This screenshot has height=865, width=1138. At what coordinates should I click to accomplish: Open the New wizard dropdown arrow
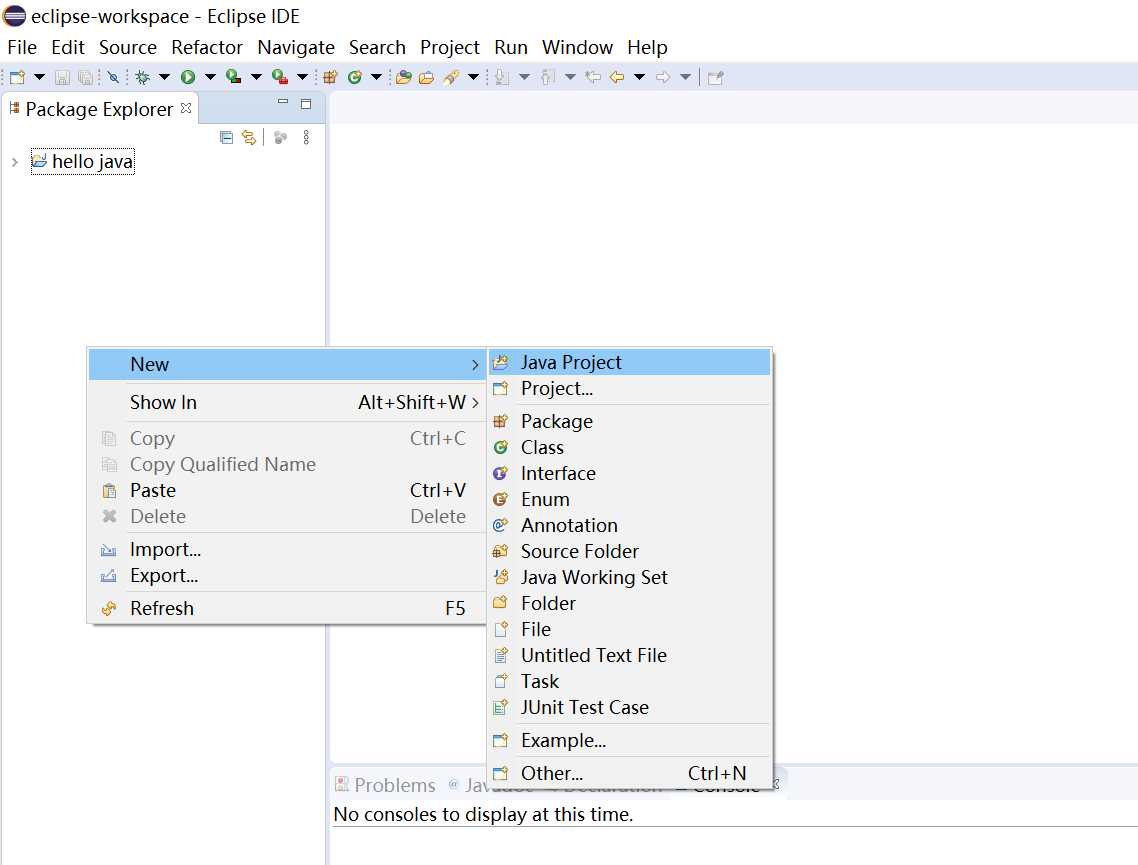(x=39, y=77)
